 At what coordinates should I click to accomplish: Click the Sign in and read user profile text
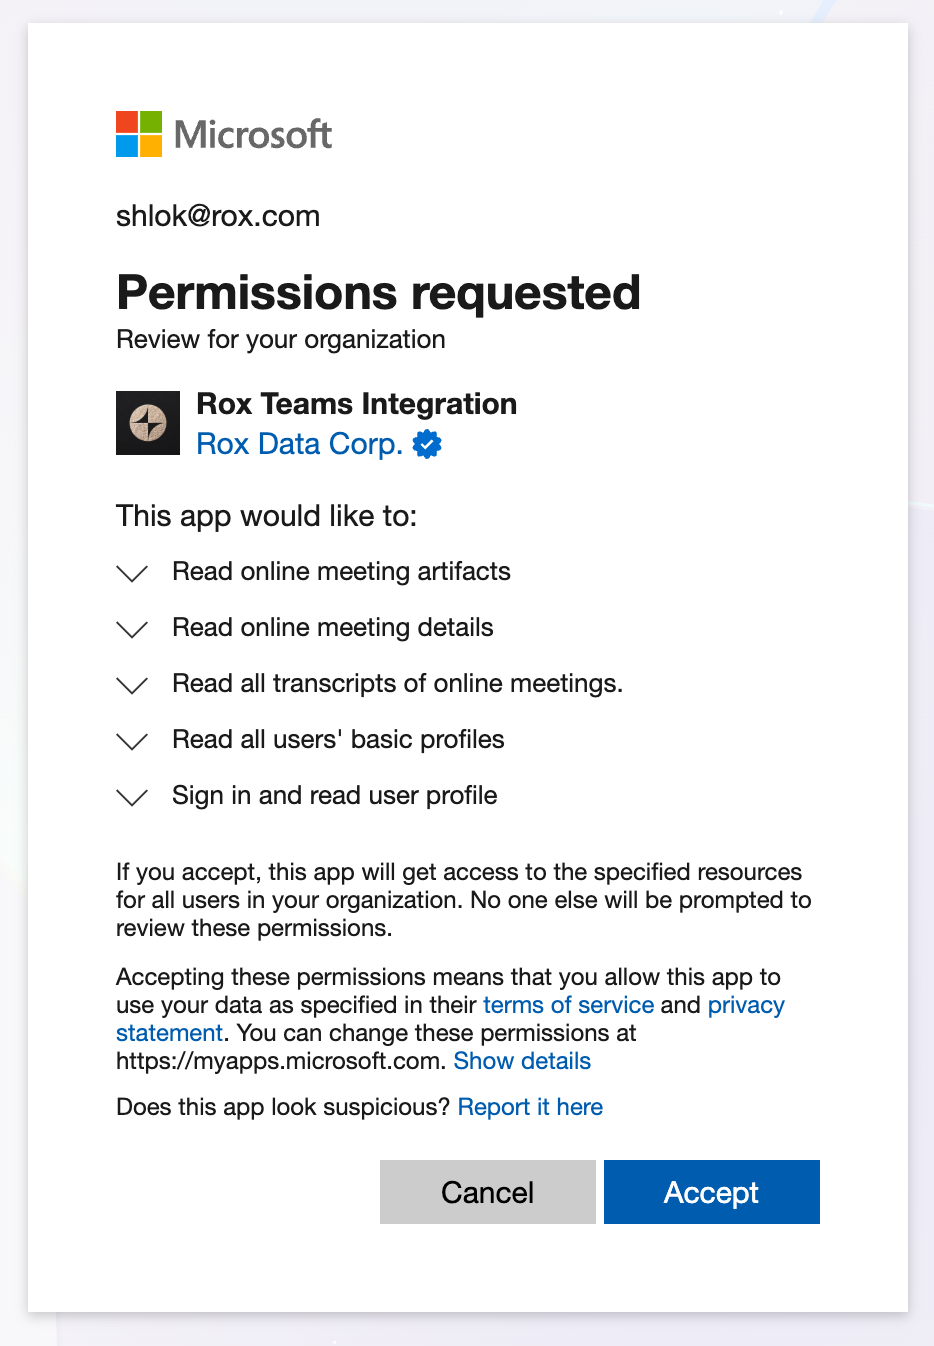[334, 795]
